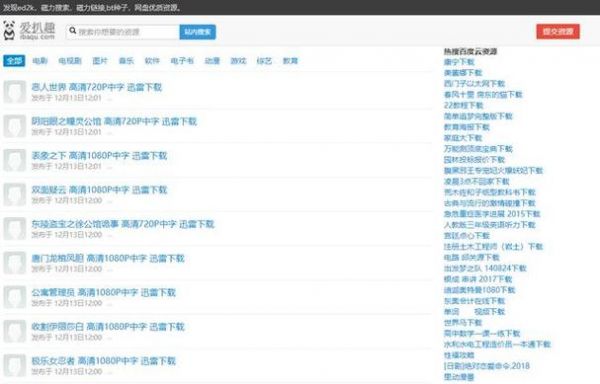This screenshot has width=600, height=384.
Task: Switch to the 音乐 category tab
Action: coord(126,60)
